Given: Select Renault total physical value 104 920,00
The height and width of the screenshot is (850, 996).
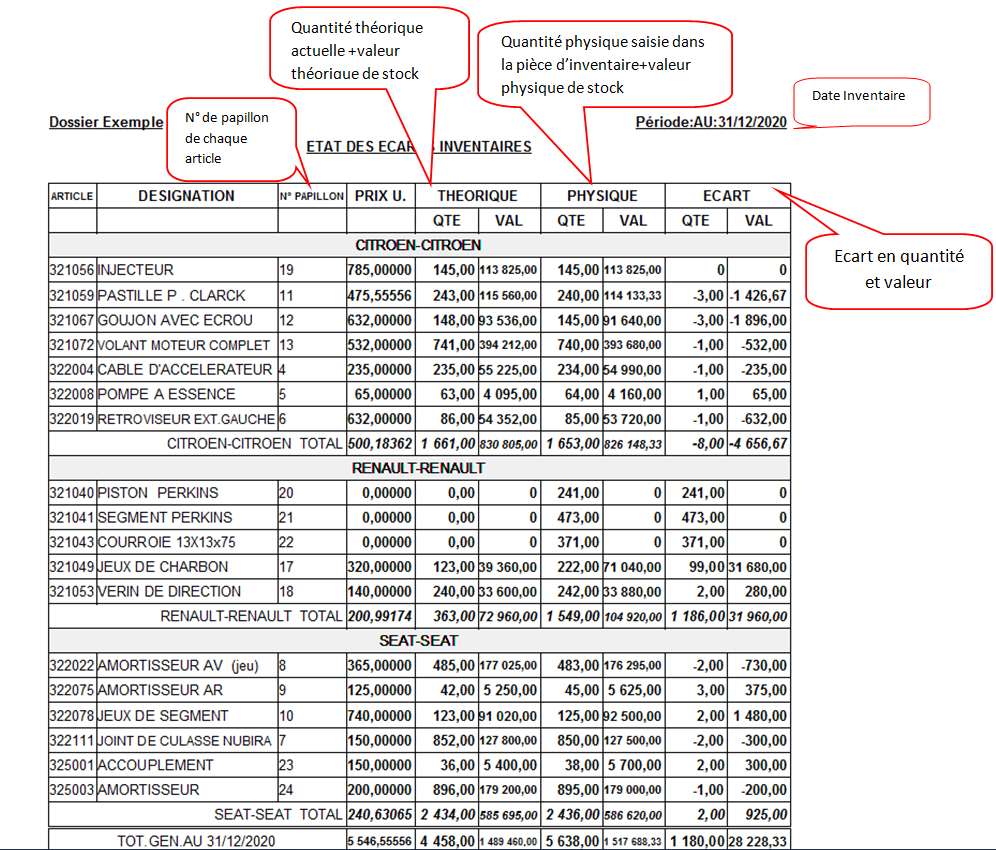Looking at the screenshot, I should [633, 617].
